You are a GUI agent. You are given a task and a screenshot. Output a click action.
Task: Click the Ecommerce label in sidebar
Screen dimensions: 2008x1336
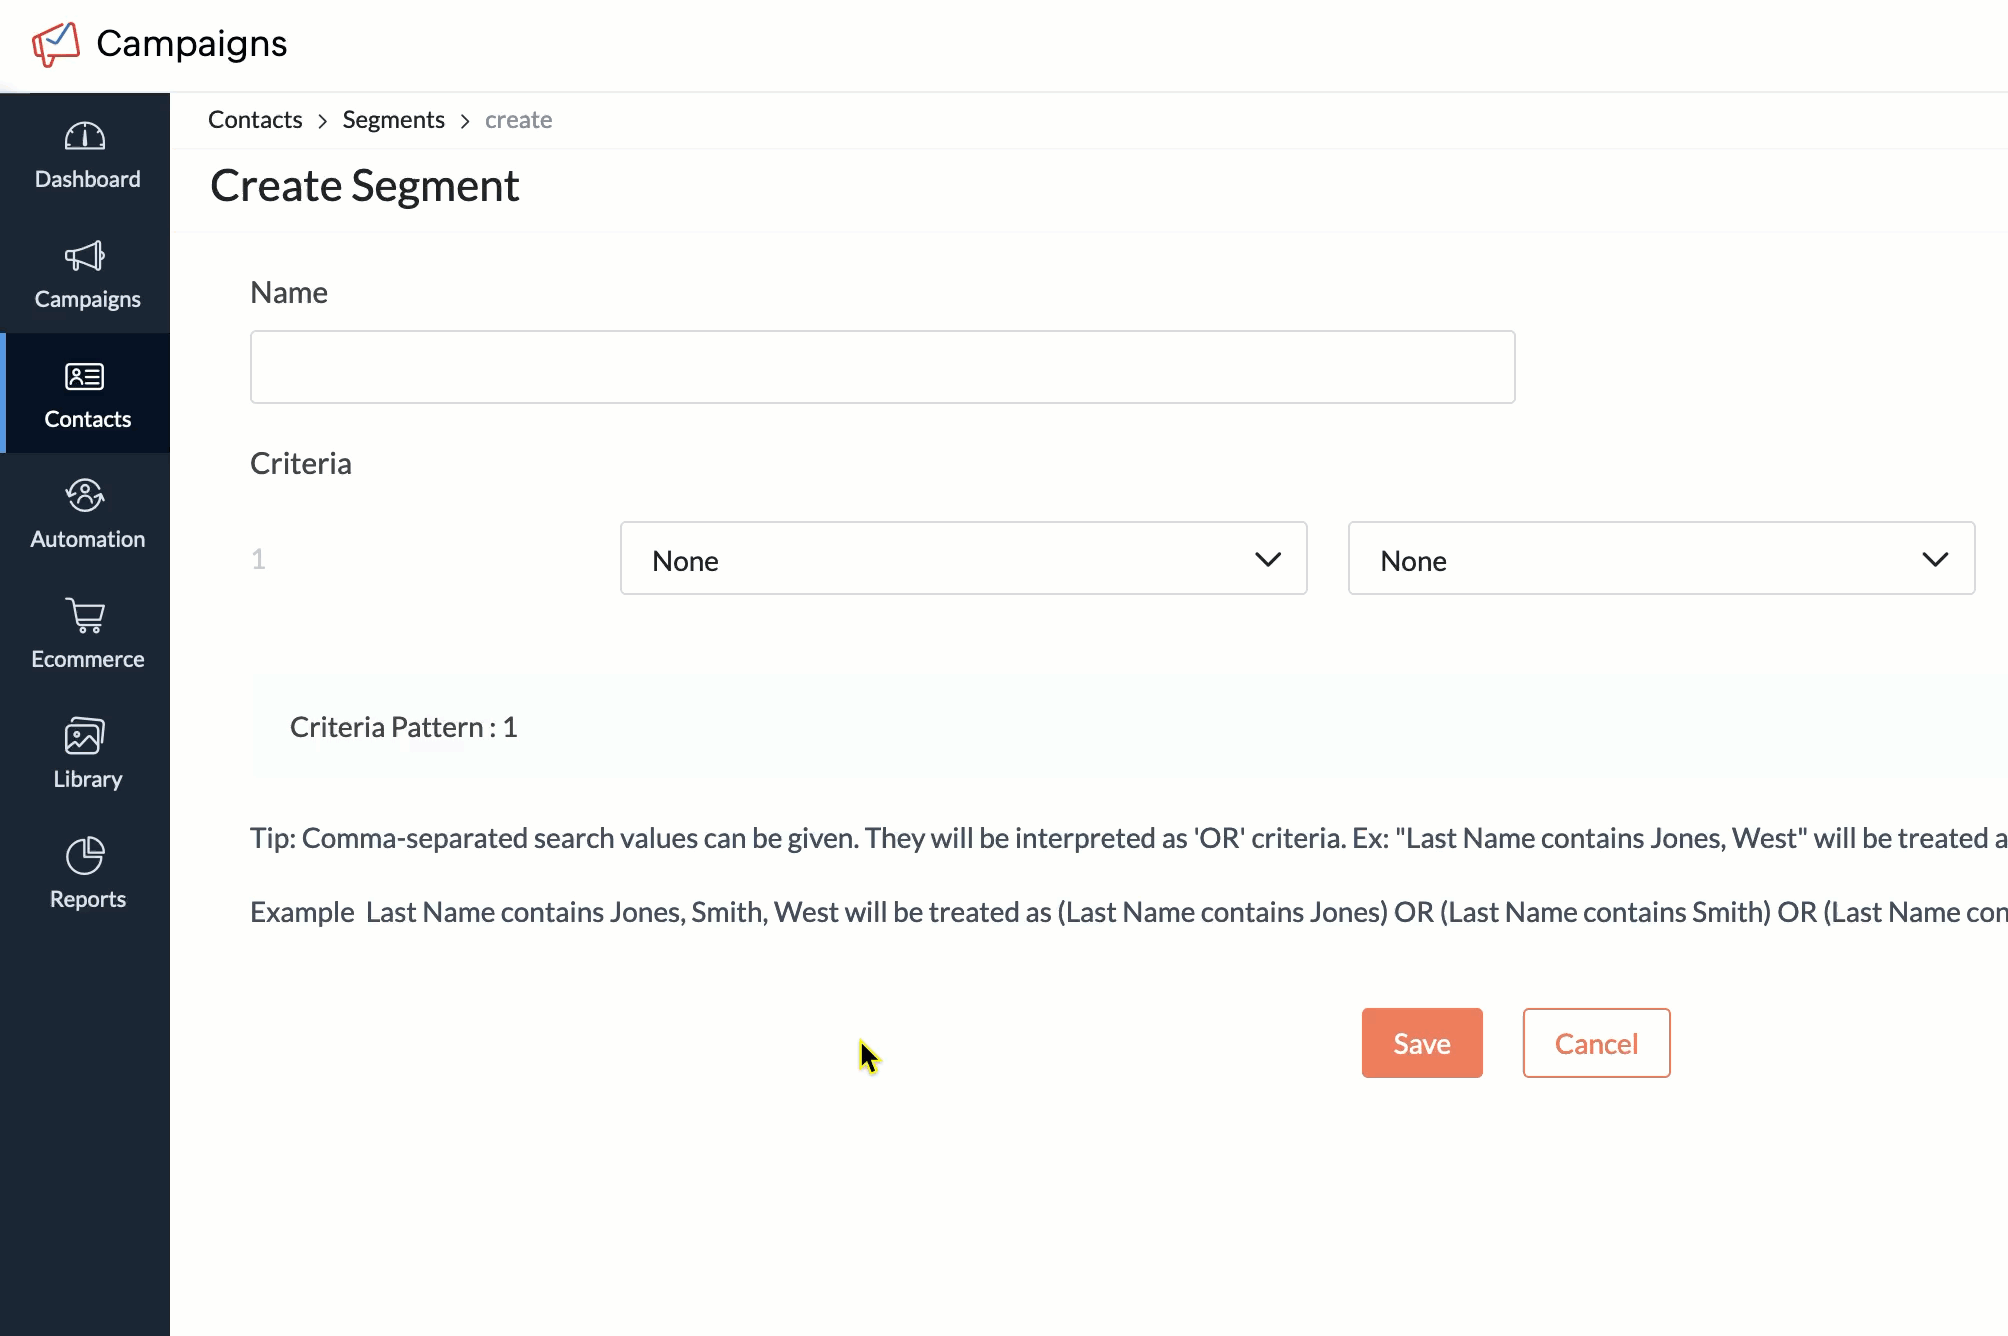point(88,659)
